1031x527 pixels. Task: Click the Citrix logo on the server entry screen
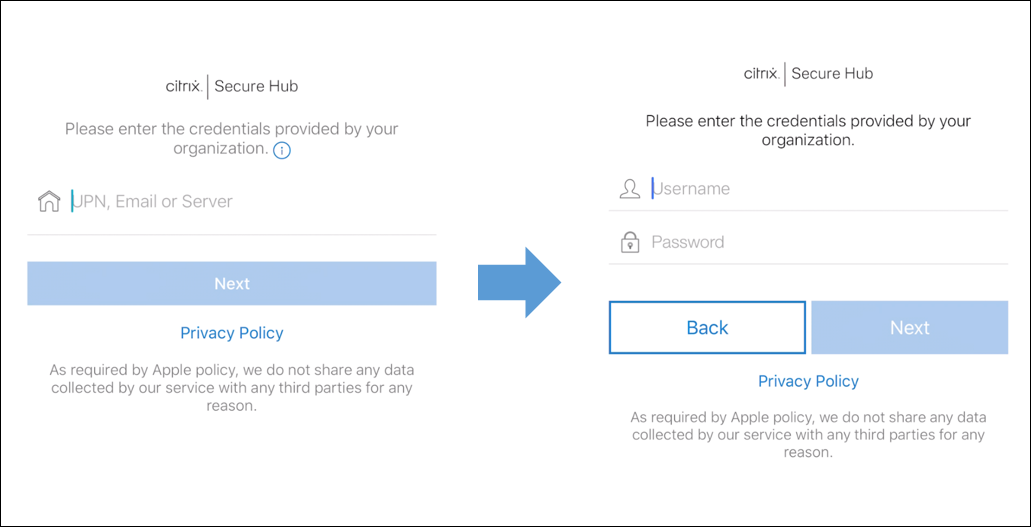(184, 86)
